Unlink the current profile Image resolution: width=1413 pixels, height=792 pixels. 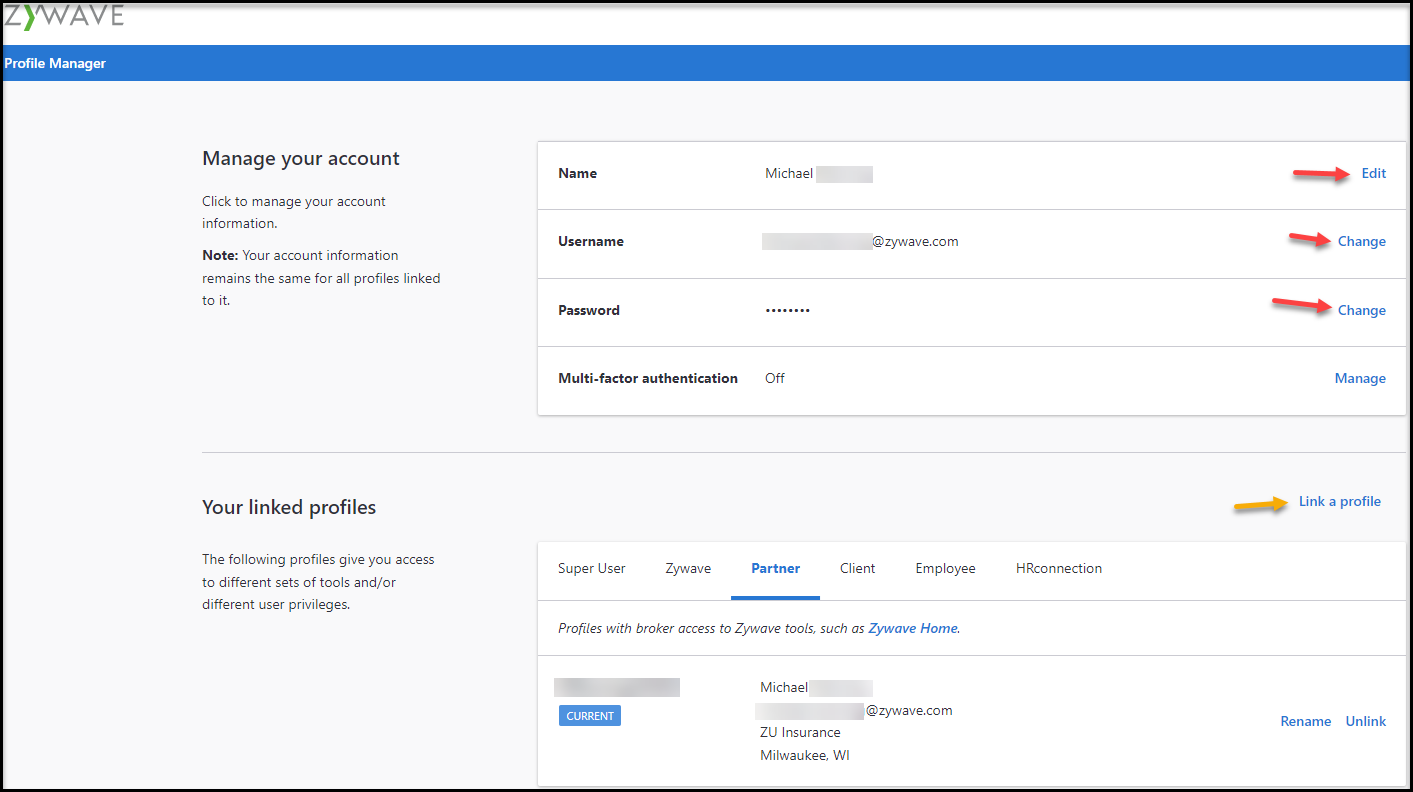point(1365,721)
